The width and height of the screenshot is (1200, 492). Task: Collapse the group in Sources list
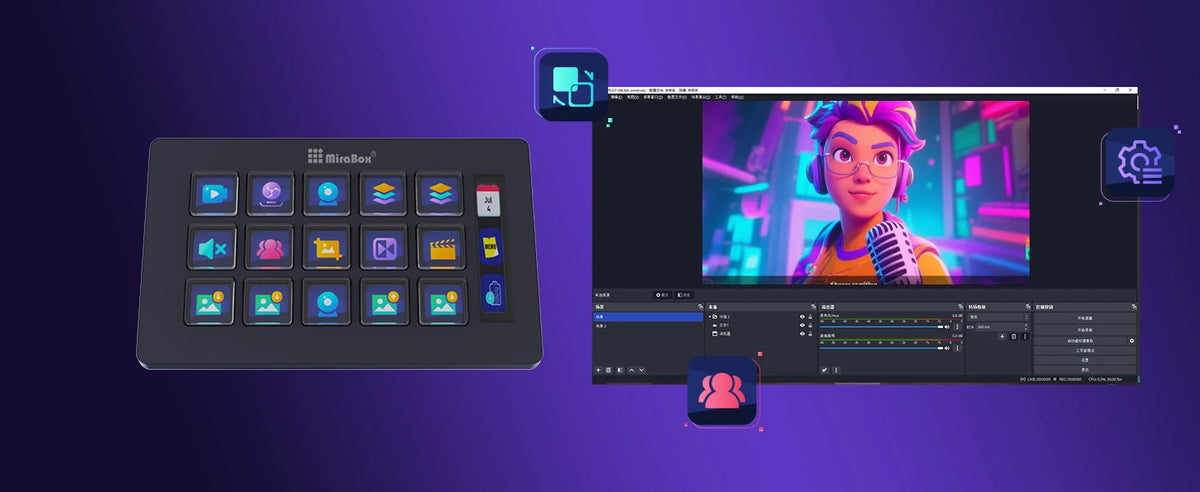pyautogui.click(x=710, y=317)
